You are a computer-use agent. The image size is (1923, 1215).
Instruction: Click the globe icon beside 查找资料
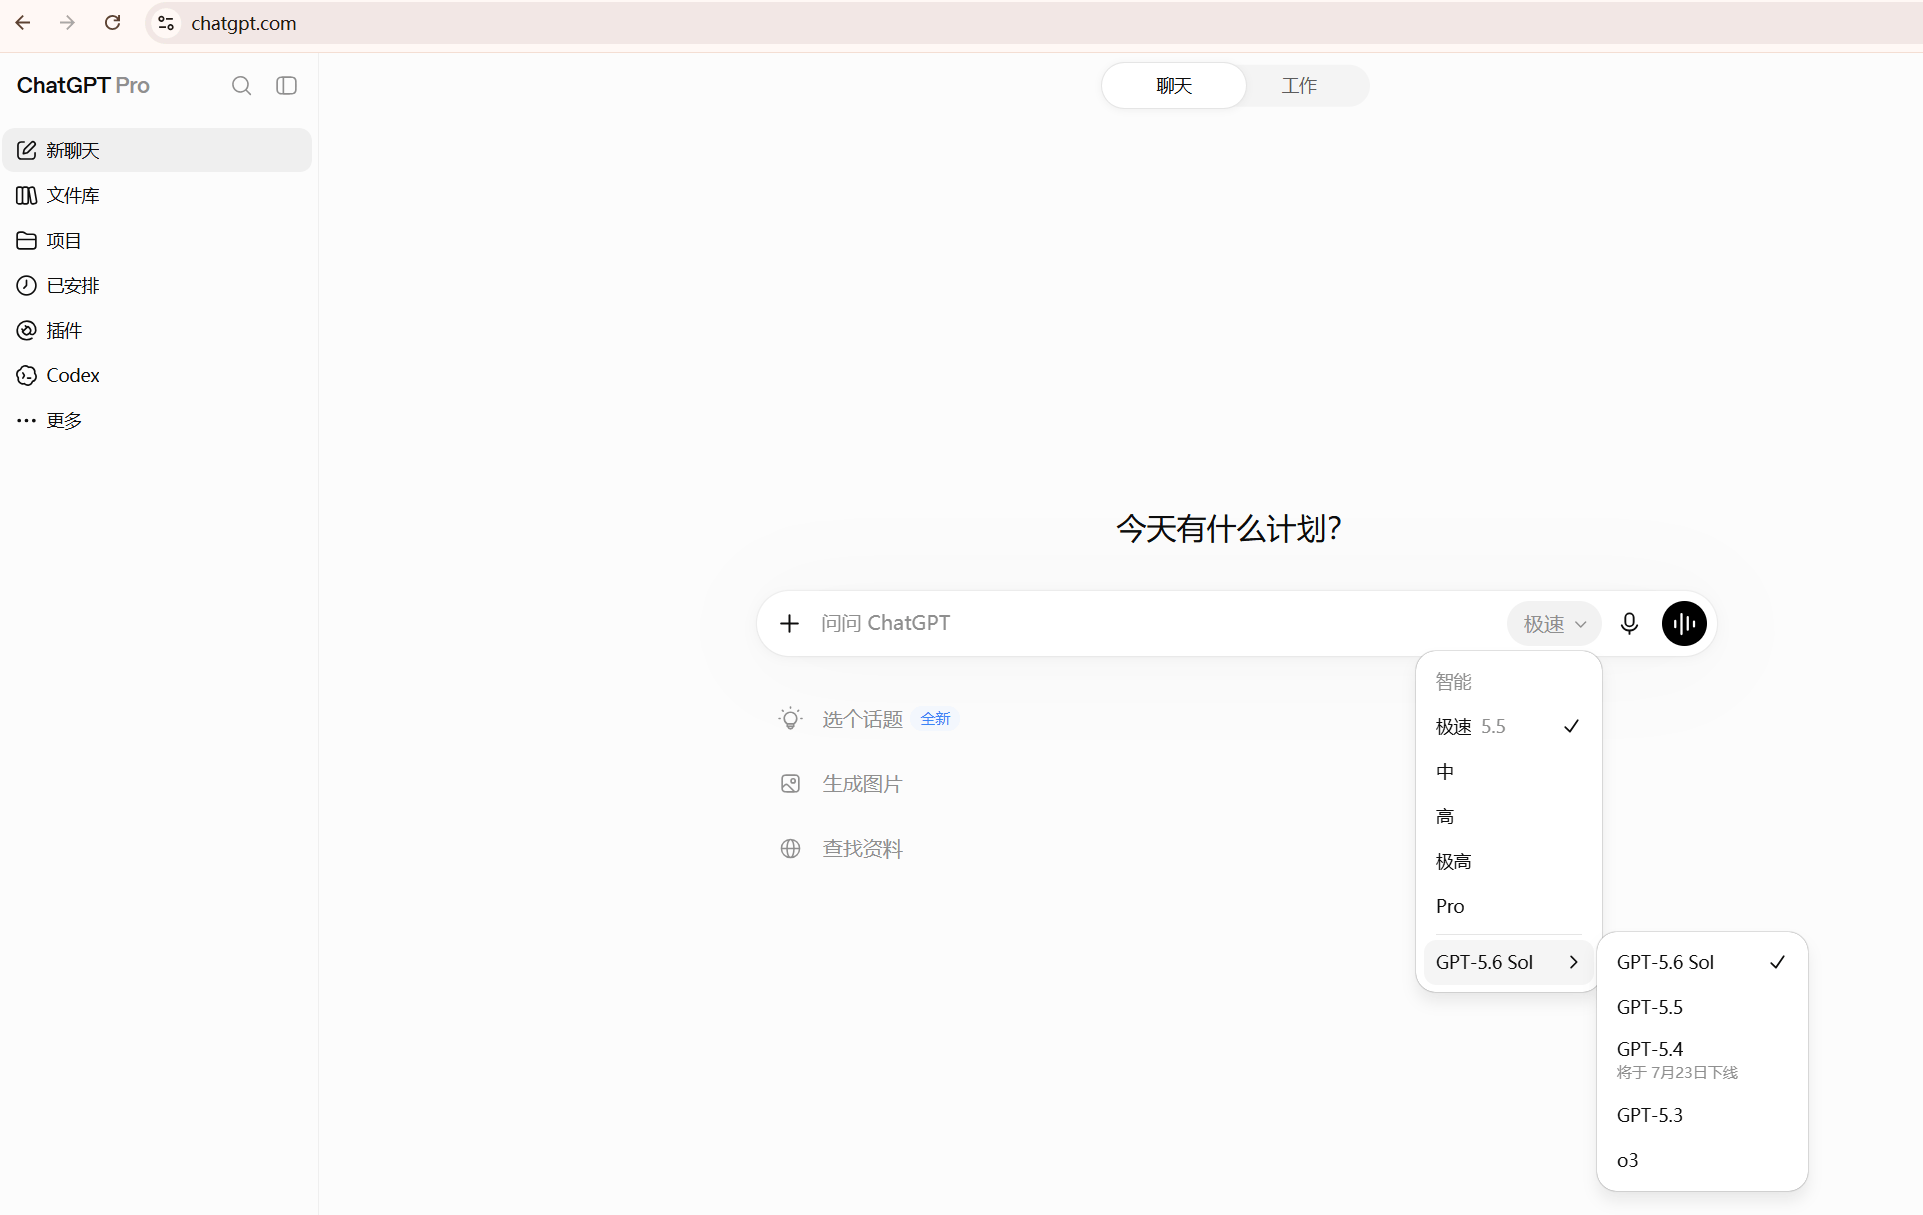tap(790, 849)
